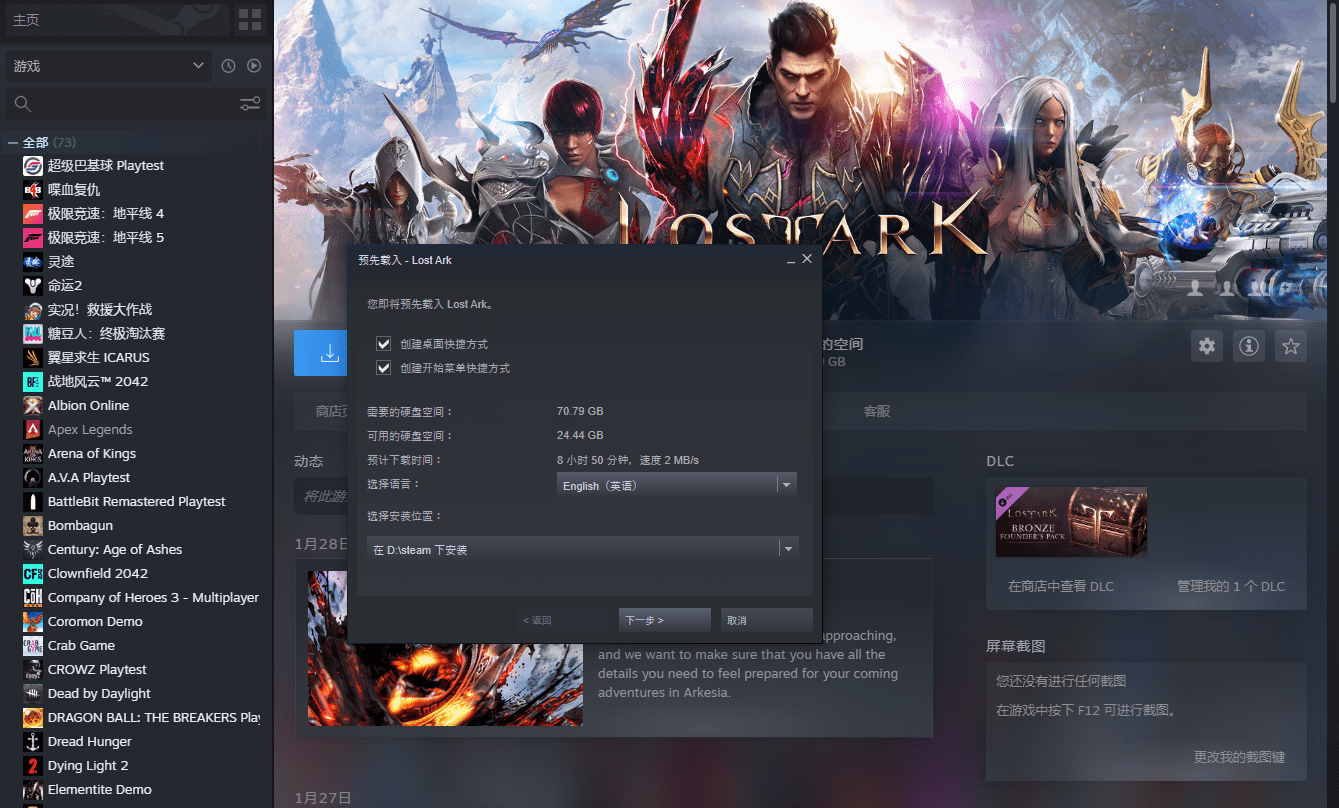The width and height of the screenshot is (1339, 808).
Task: Select 实况! 救援大作战 entry
Action: (x=100, y=310)
